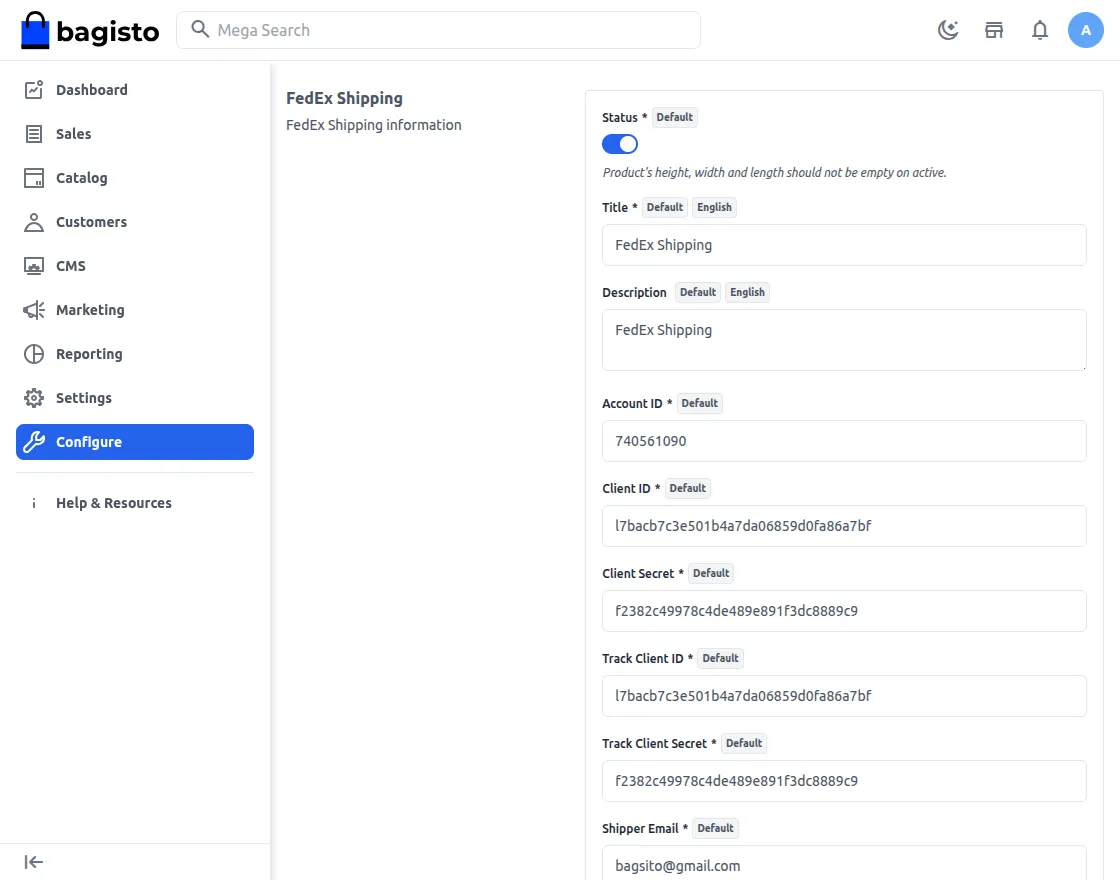Click the Mega Search magnifier icon
The width and height of the screenshot is (1120, 880).
click(x=200, y=29)
